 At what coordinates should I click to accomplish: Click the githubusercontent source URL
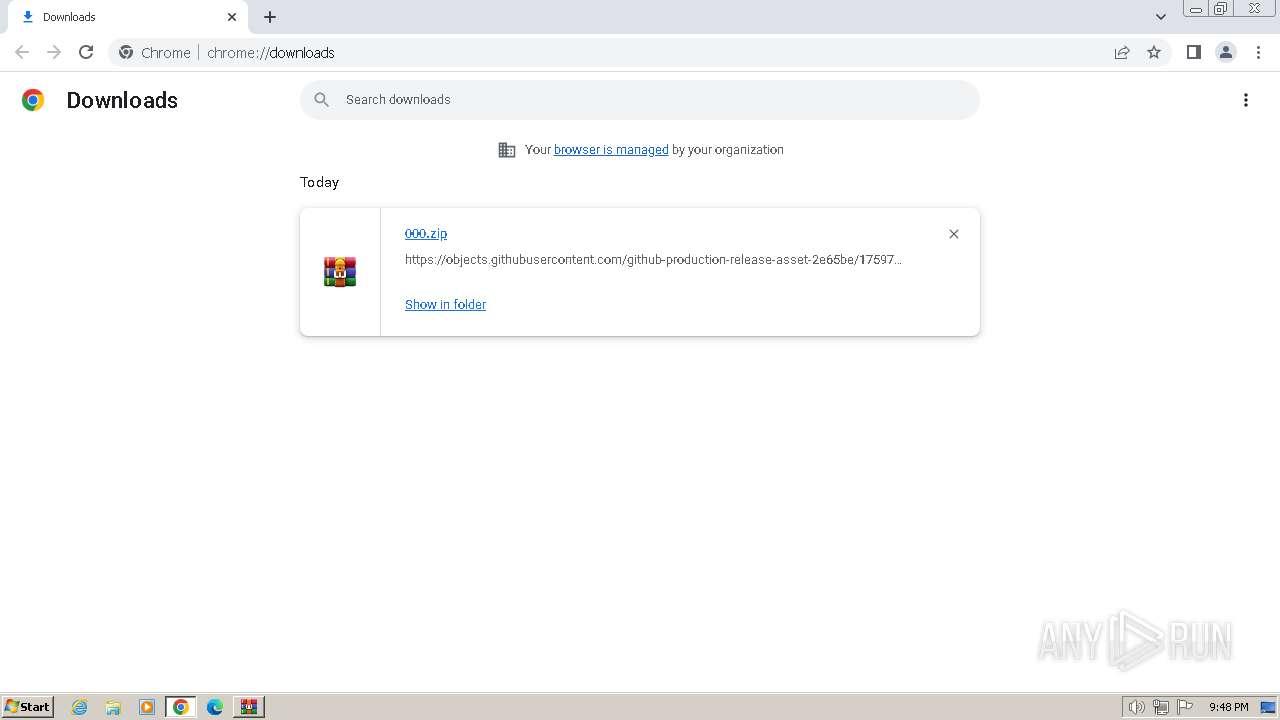coord(653,259)
